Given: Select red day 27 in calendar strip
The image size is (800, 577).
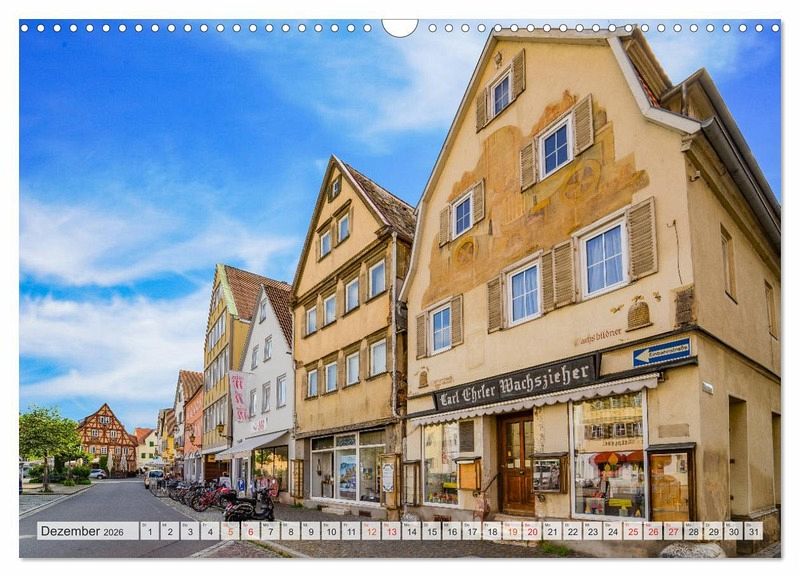Looking at the screenshot, I should tap(673, 531).
